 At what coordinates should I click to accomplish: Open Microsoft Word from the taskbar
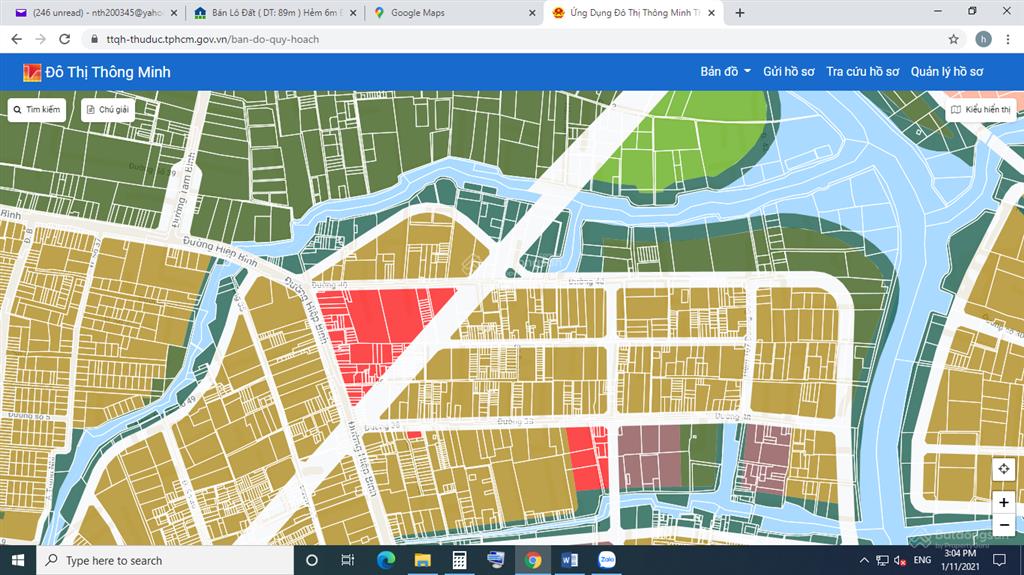coord(570,560)
